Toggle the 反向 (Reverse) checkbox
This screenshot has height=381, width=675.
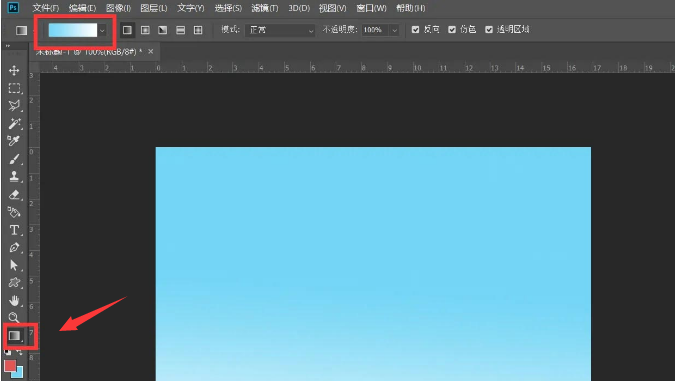(415, 30)
